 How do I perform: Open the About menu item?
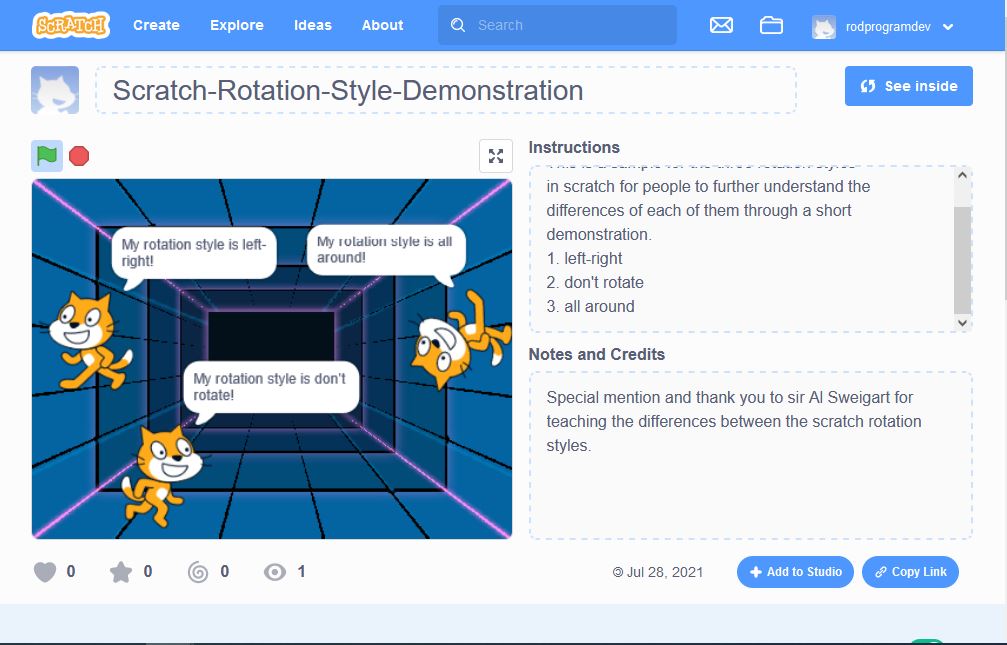pyautogui.click(x=382, y=25)
